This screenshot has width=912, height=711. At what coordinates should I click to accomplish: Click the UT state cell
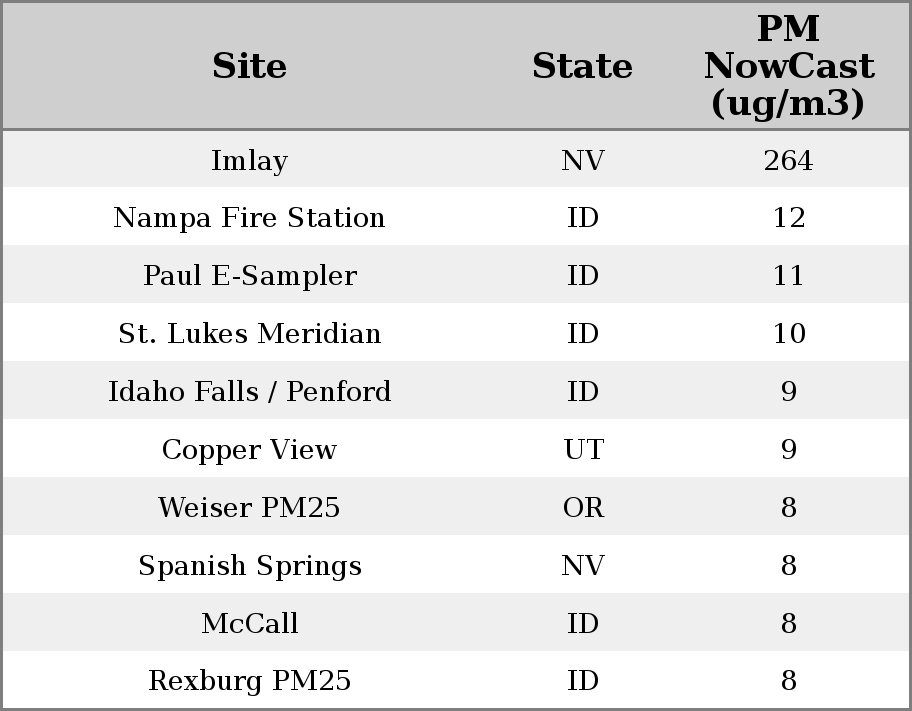click(x=583, y=450)
